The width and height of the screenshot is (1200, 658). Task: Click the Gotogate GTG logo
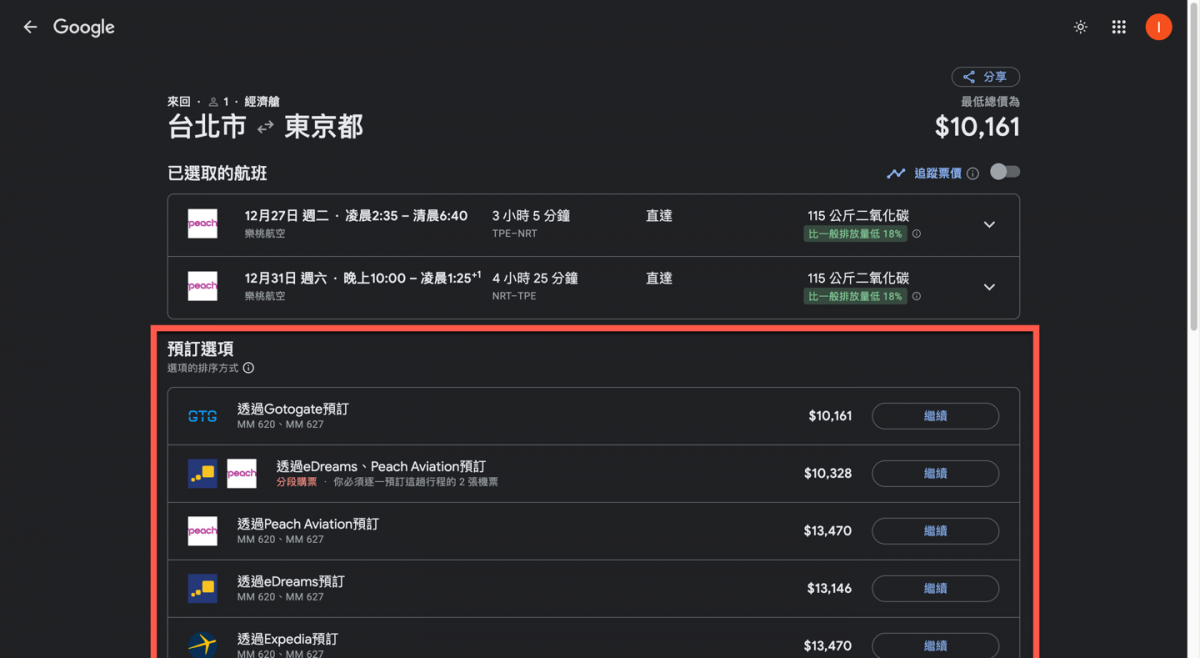(202, 416)
